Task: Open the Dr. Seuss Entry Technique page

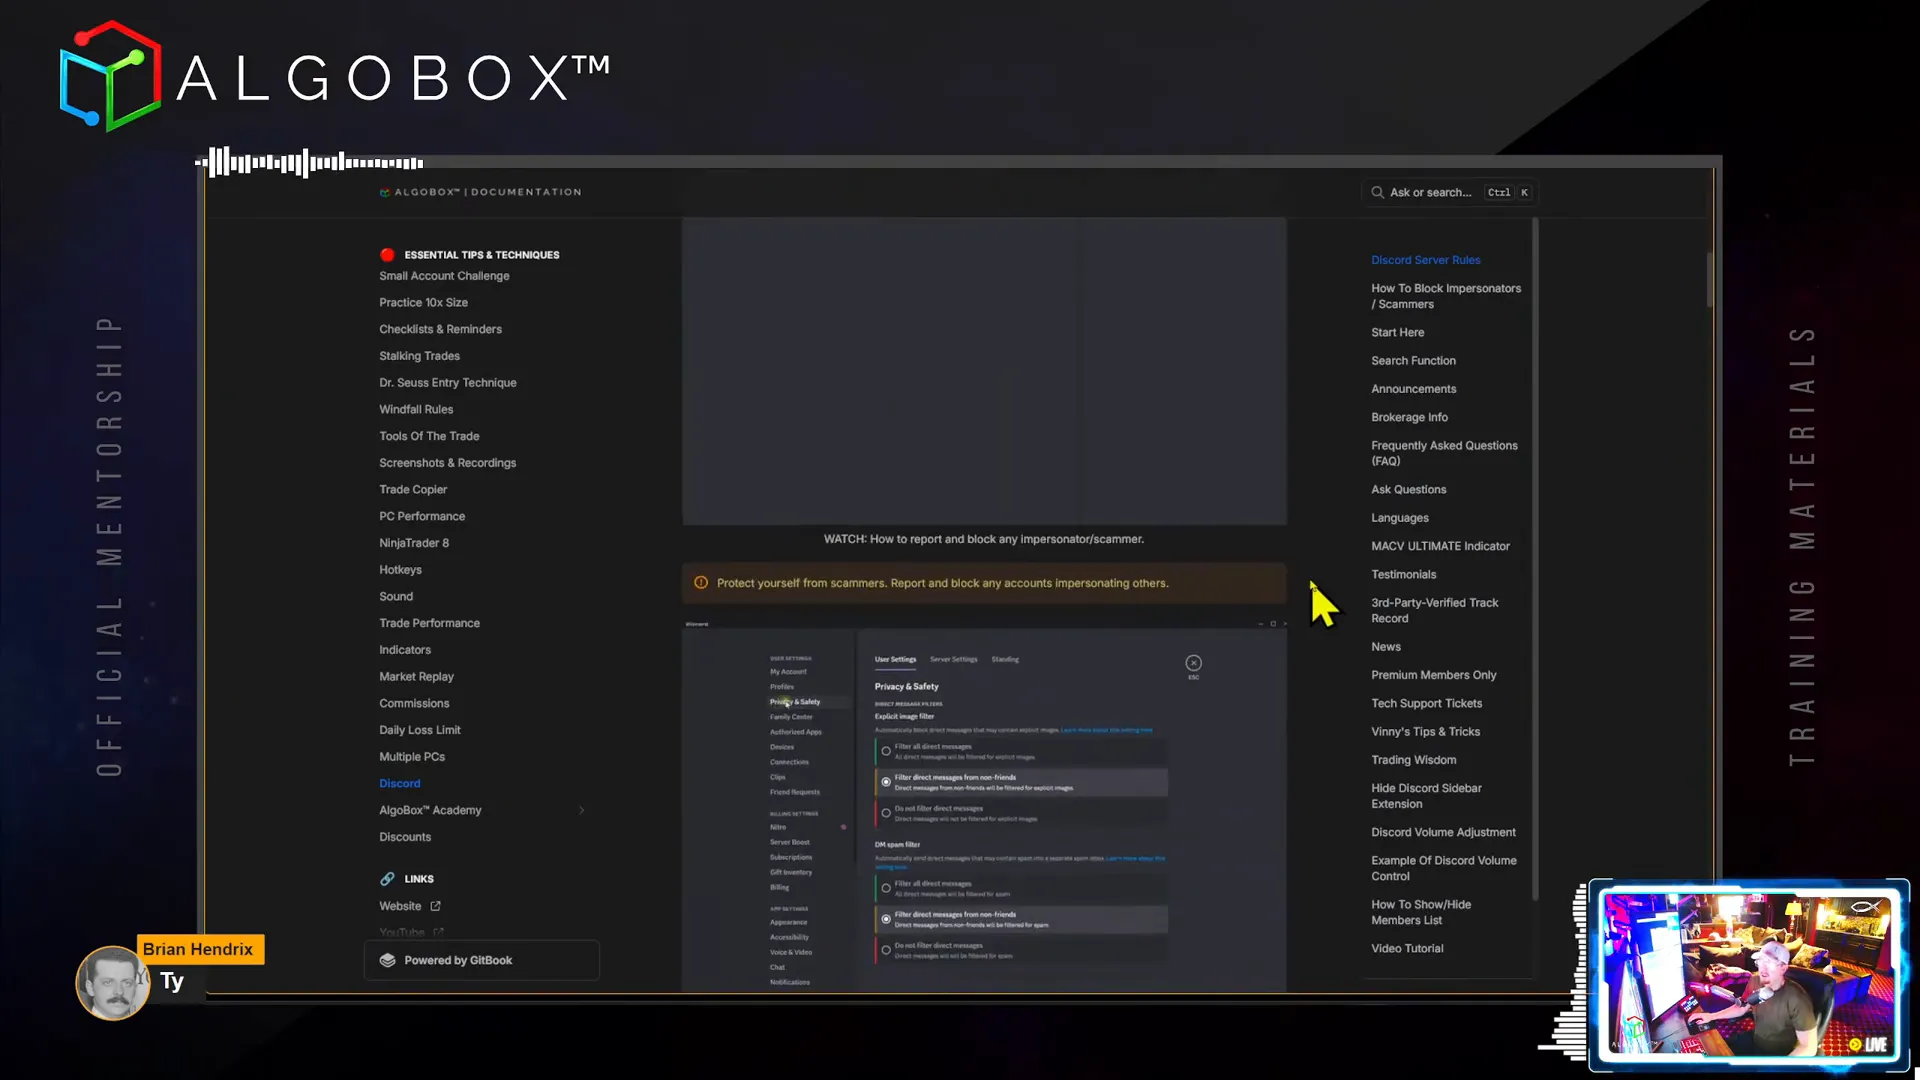Action: (x=447, y=383)
